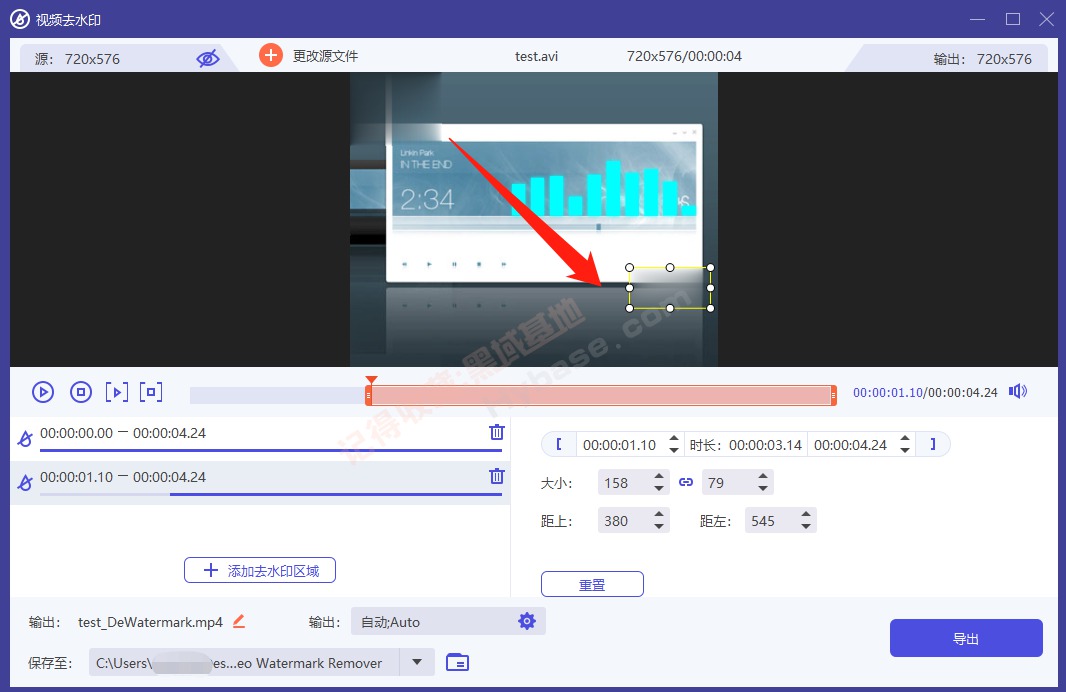The width and height of the screenshot is (1066, 692).
Task: Maximize the 视频去水印 window
Action: click(1013, 19)
